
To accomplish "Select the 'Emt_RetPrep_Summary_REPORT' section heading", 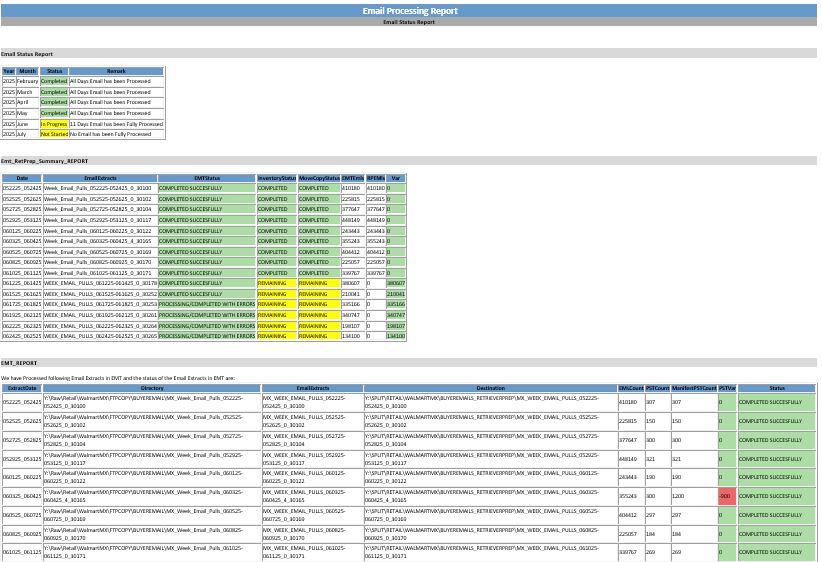I will [45, 161].
